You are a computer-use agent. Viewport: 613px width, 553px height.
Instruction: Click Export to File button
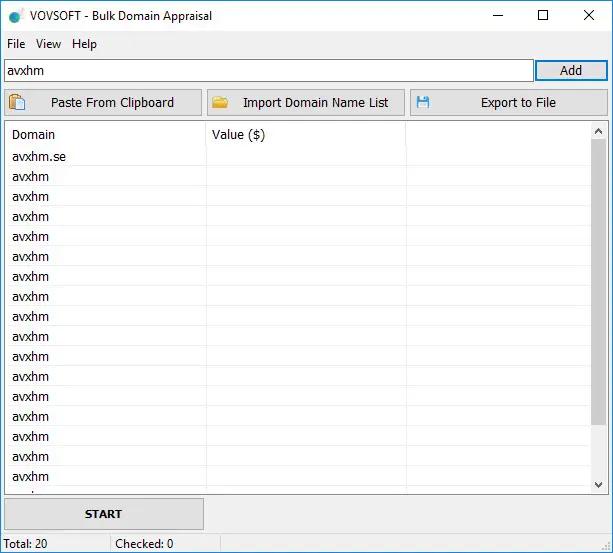(x=509, y=102)
